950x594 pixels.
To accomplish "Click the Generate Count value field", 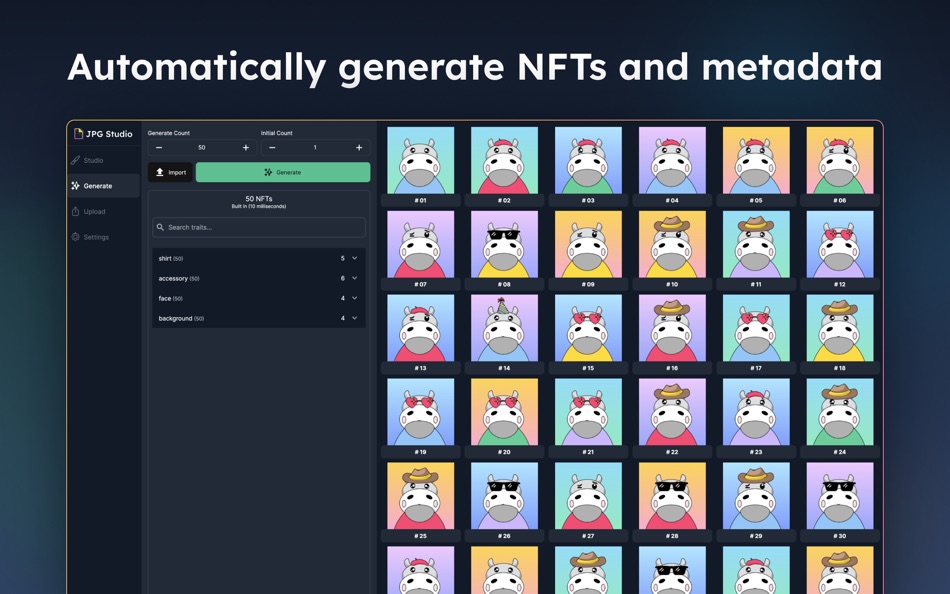I will pos(202,147).
